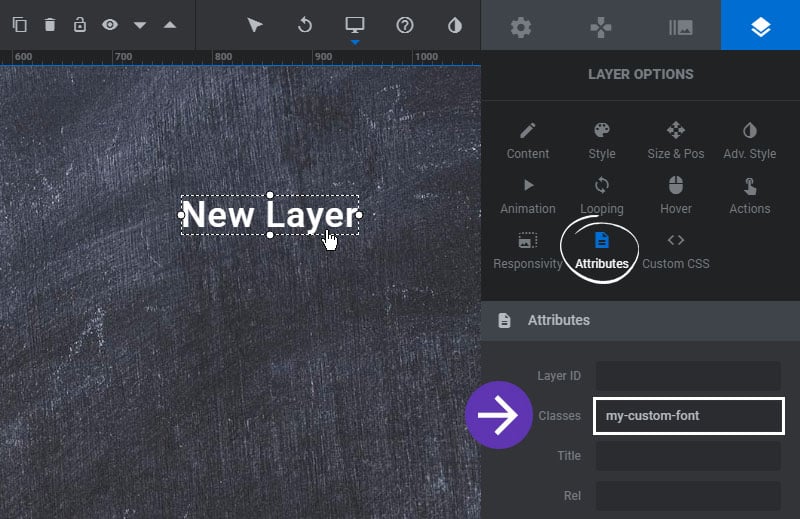Click the LAYER OPTIONS heading
This screenshot has height=519, width=800.
click(640, 75)
